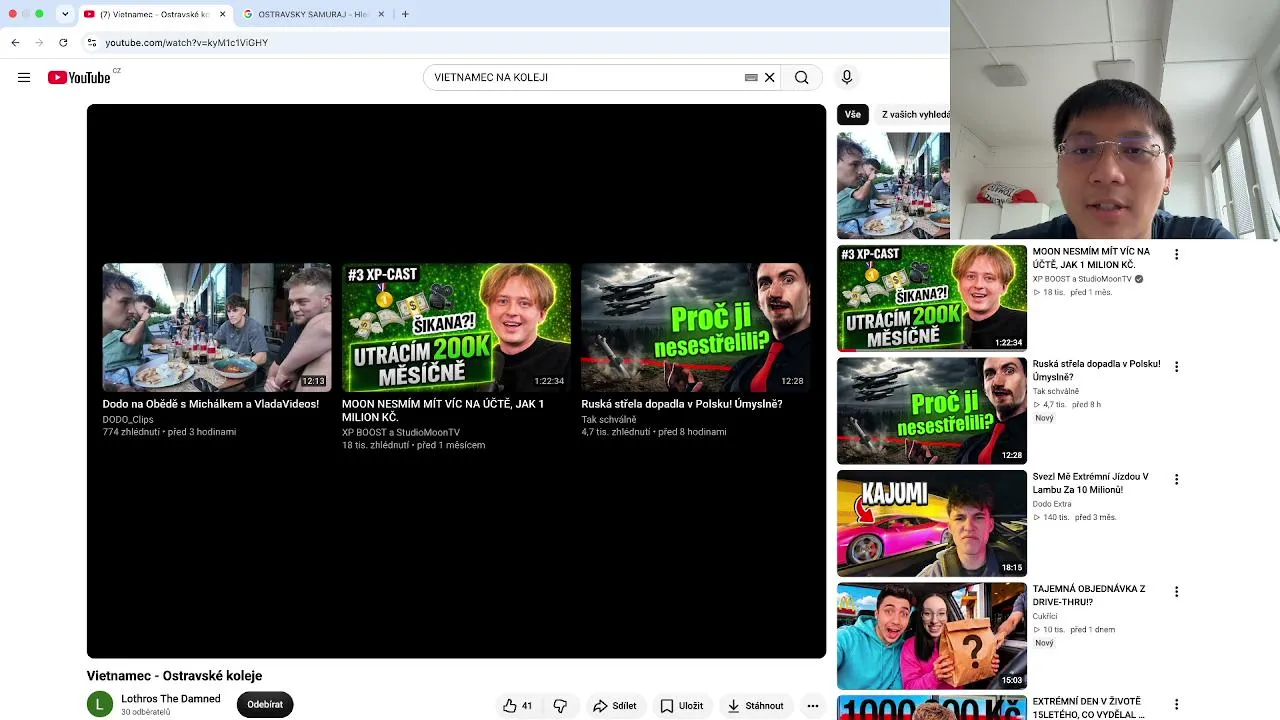Screen dimensions: 1280x720
Task: Open sidebar UTRÁCÍM 200K MĚSÍČNĚ thumbnail
Action: (932, 298)
